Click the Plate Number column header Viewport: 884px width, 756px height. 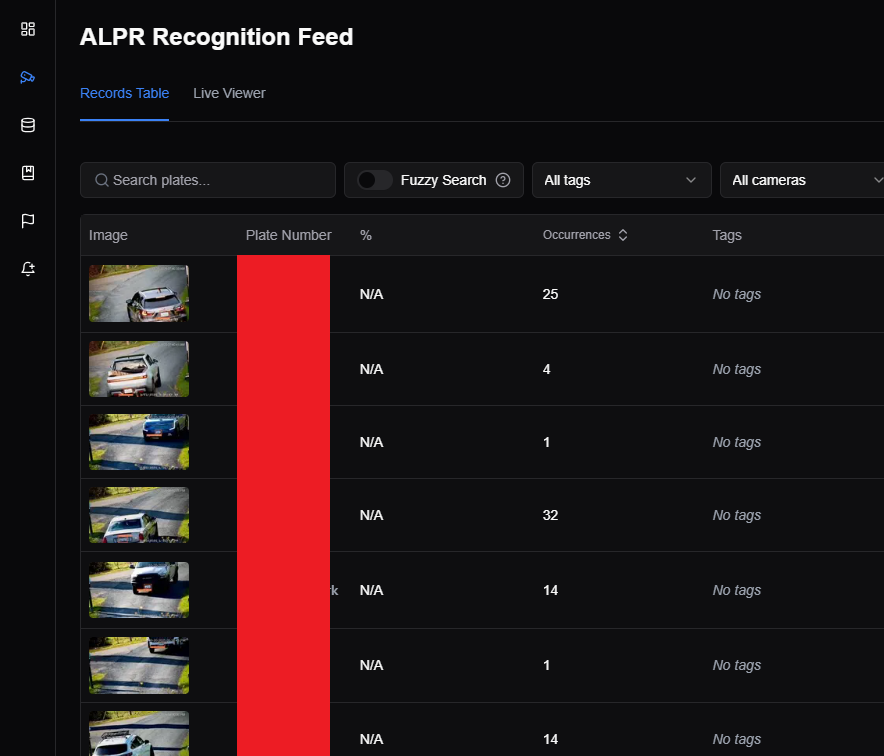288,235
